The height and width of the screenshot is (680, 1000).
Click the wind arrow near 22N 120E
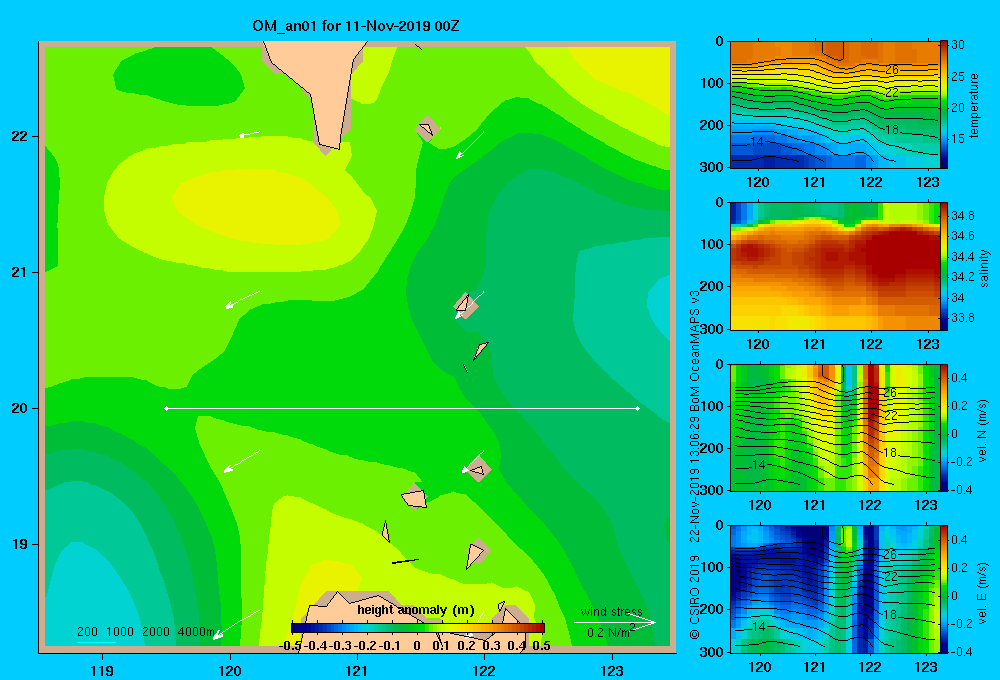pyautogui.click(x=249, y=134)
